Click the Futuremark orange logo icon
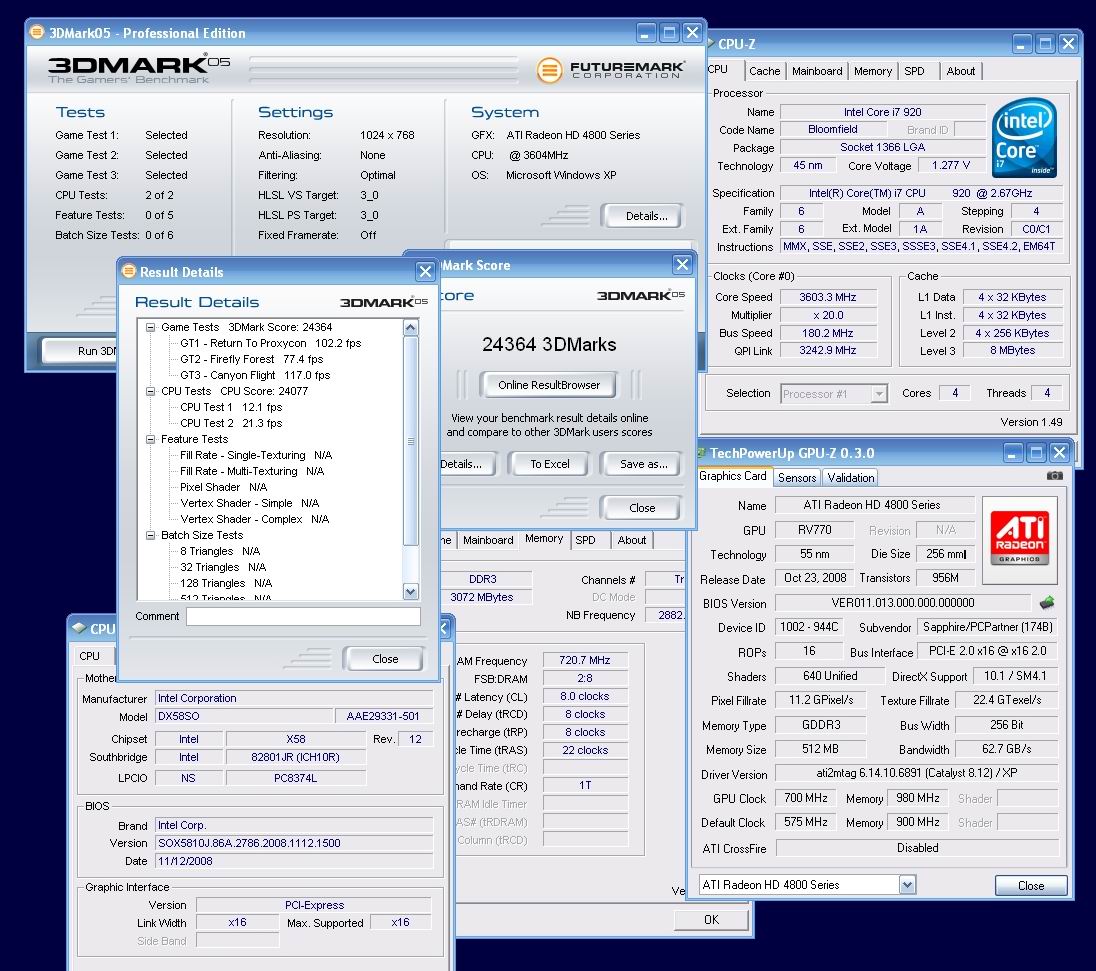 pos(549,70)
